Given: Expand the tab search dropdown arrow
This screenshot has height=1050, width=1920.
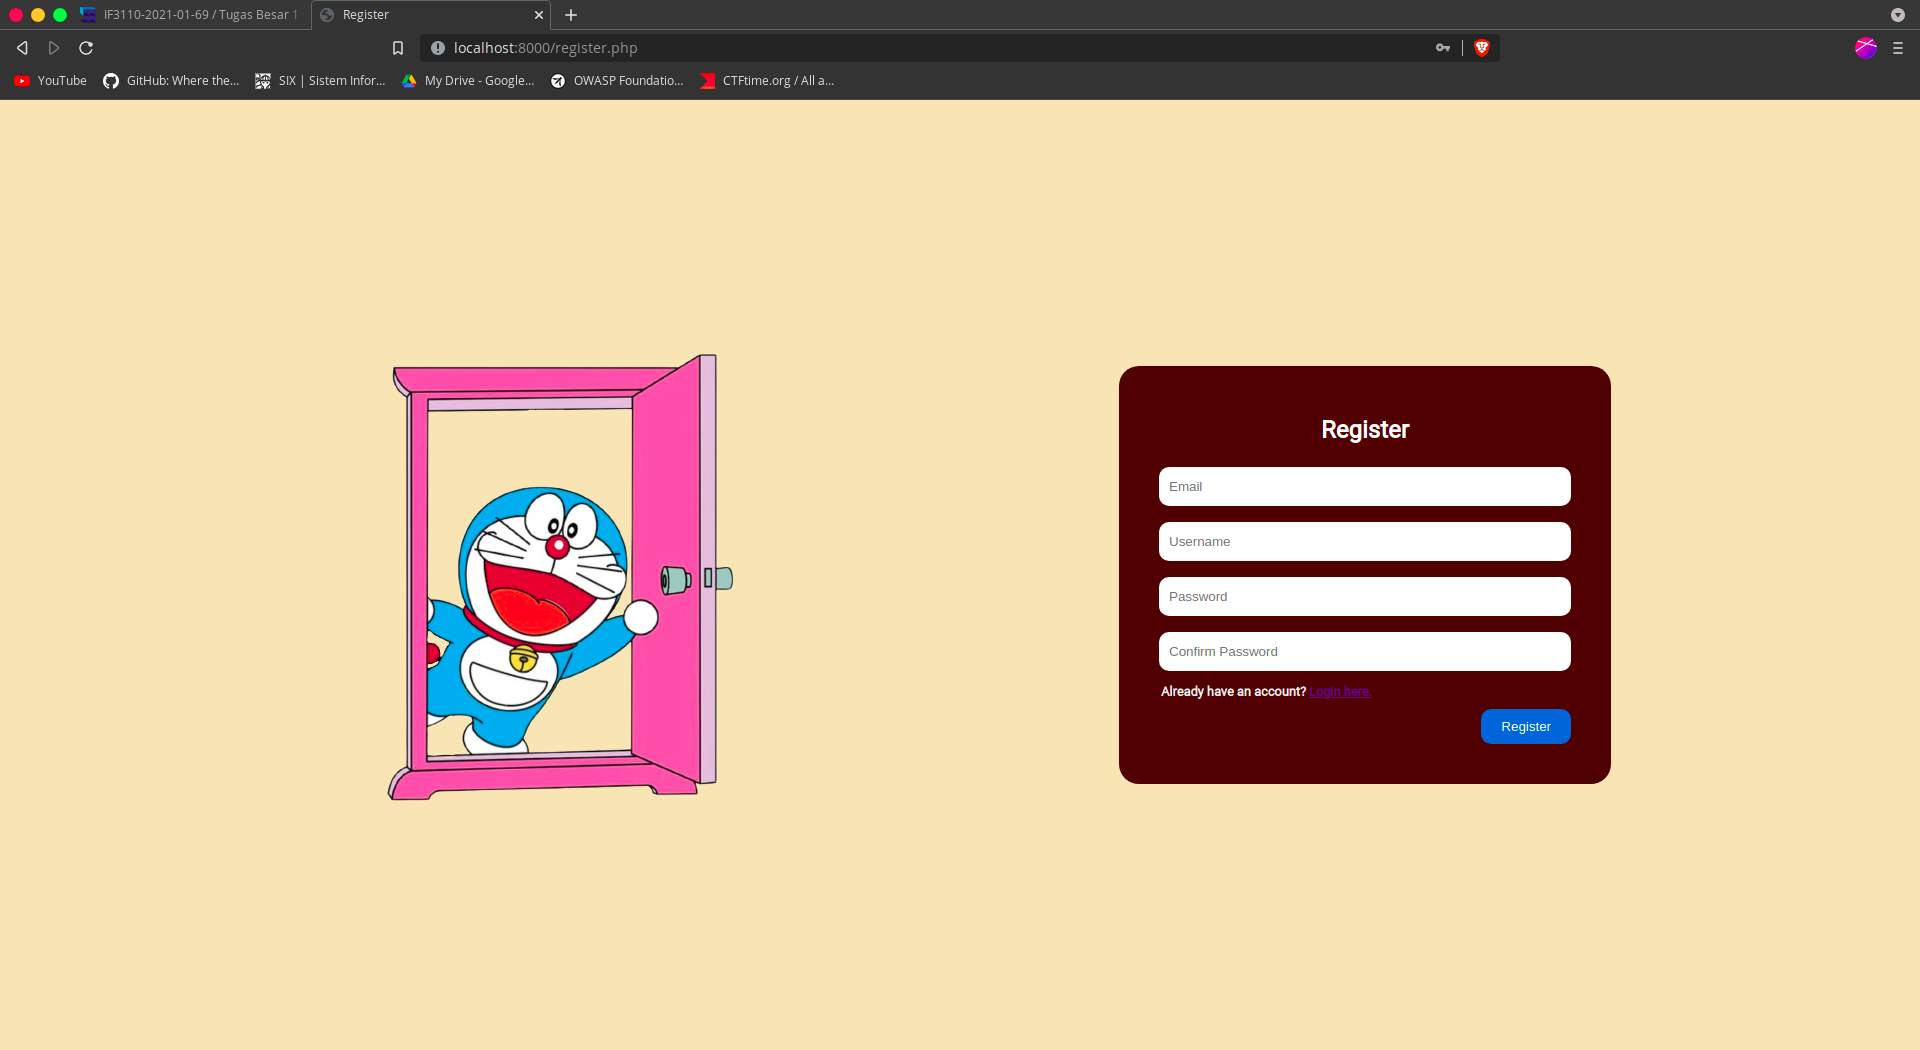Looking at the screenshot, I should (x=1898, y=15).
